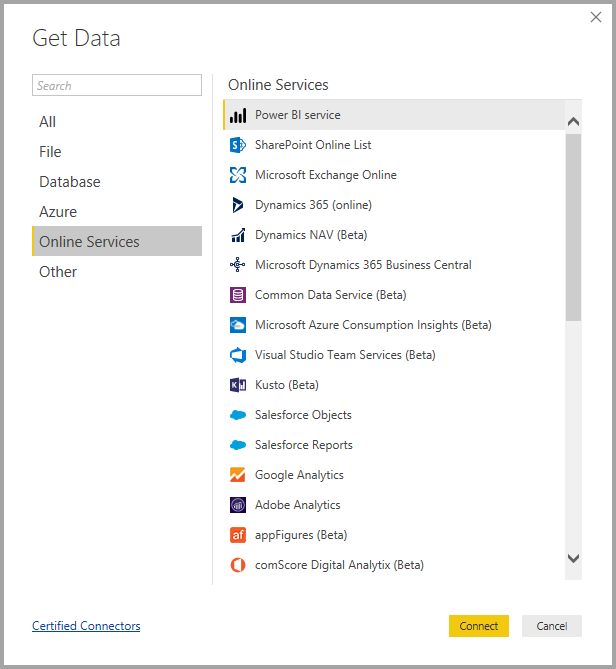
Task: Click the connector list scrollbar thumb
Action: pyautogui.click(x=573, y=225)
